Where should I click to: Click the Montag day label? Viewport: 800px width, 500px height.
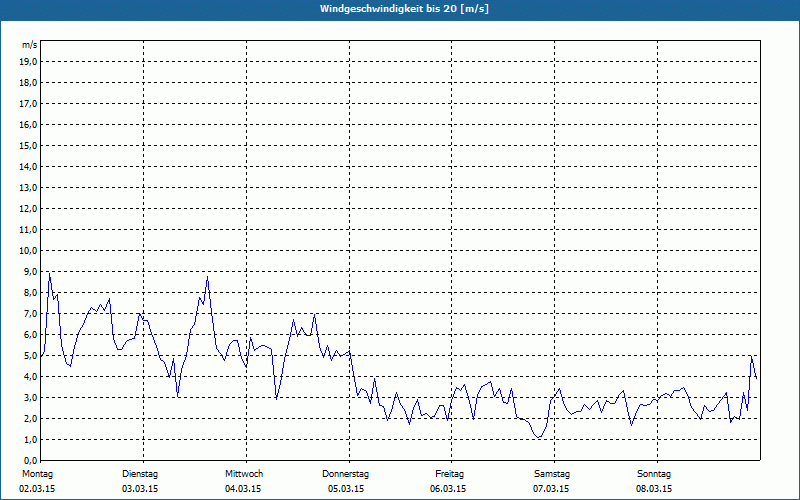37,474
